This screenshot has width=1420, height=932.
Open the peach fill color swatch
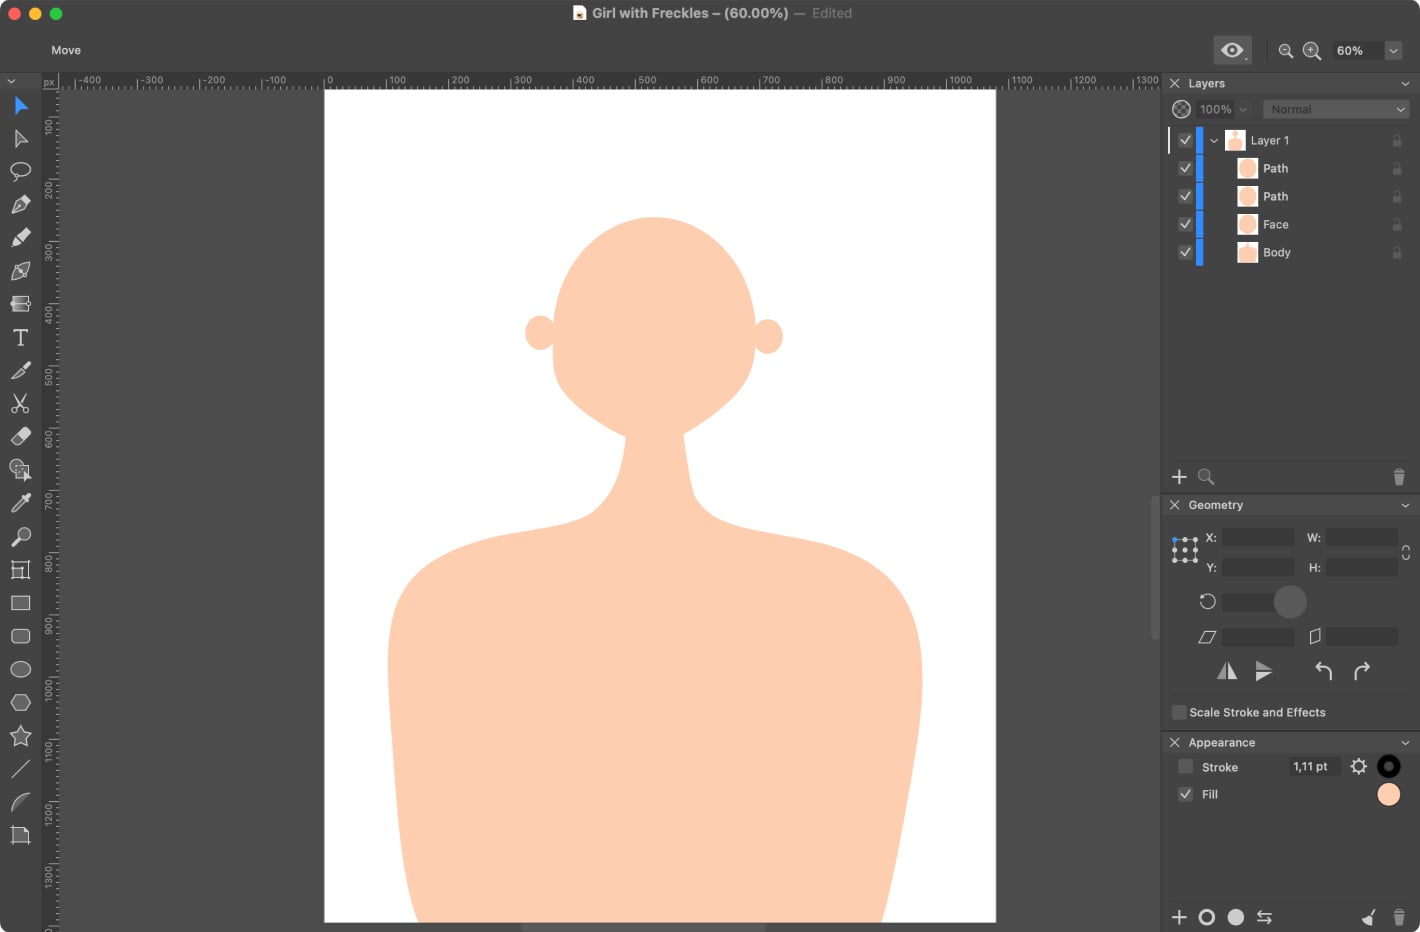click(x=1388, y=794)
